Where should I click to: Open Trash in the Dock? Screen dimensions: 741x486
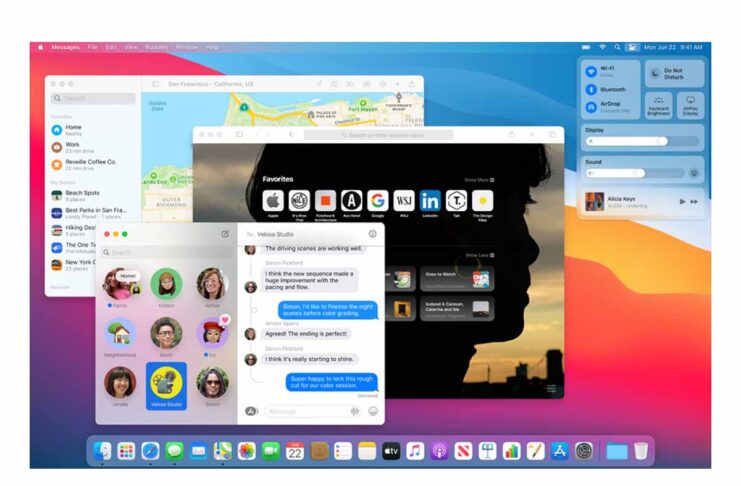(x=641, y=451)
